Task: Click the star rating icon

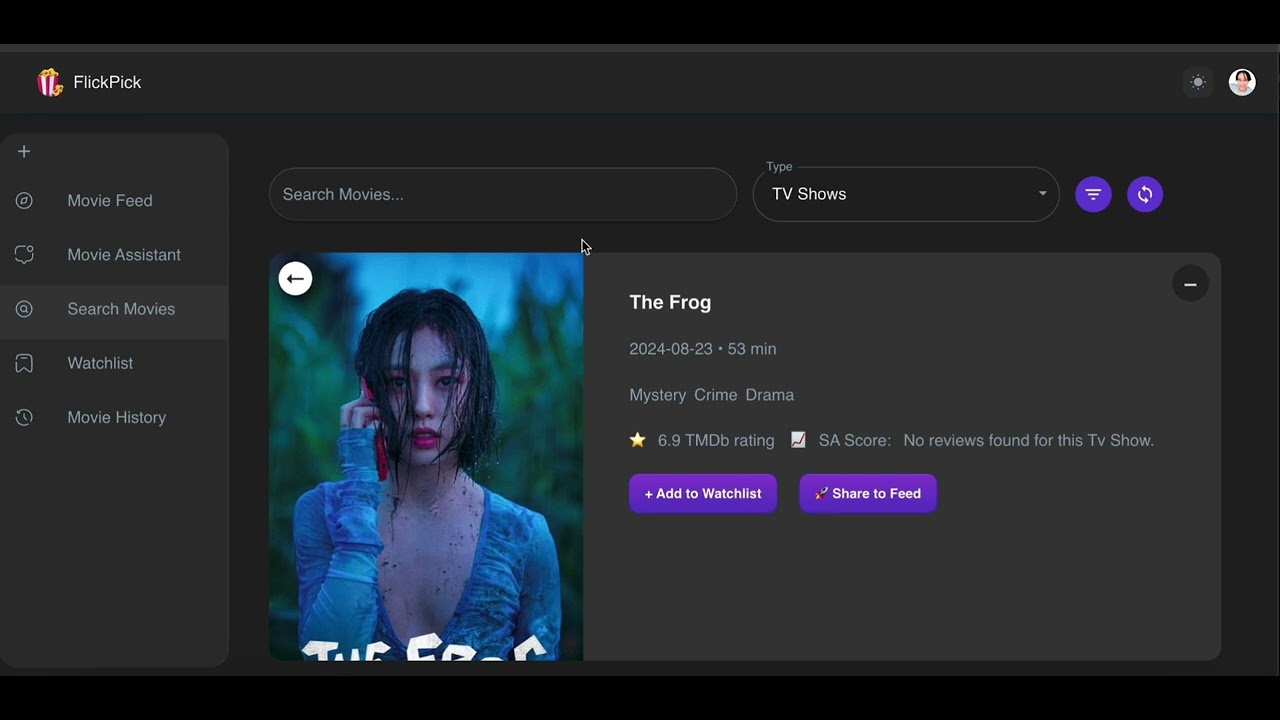Action: pos(637,440)
